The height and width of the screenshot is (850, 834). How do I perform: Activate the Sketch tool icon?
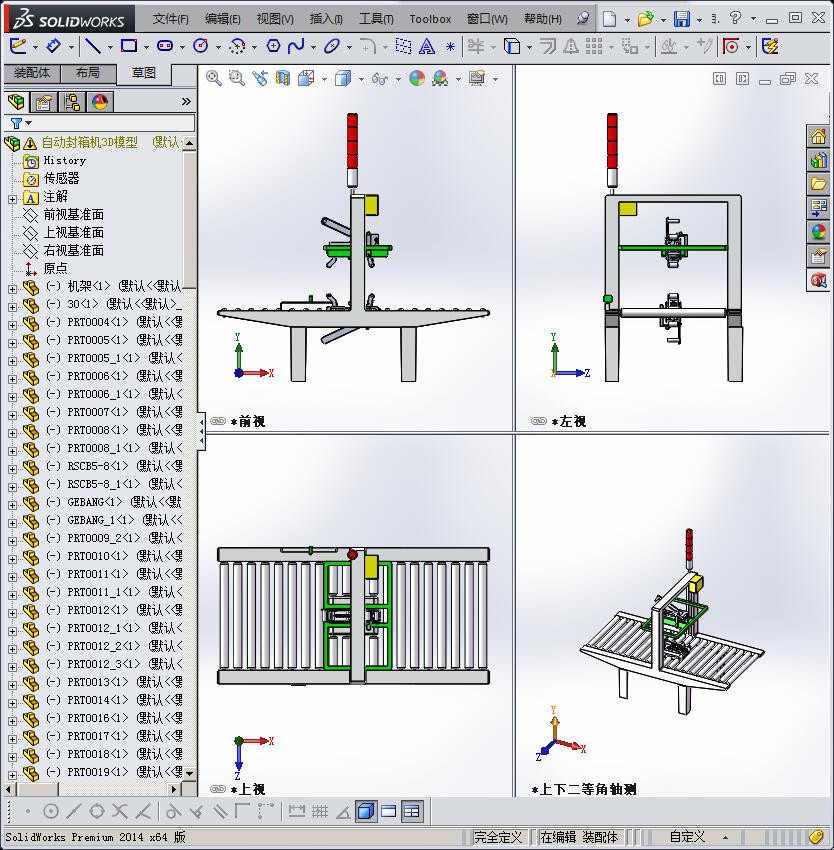(18, 46)
